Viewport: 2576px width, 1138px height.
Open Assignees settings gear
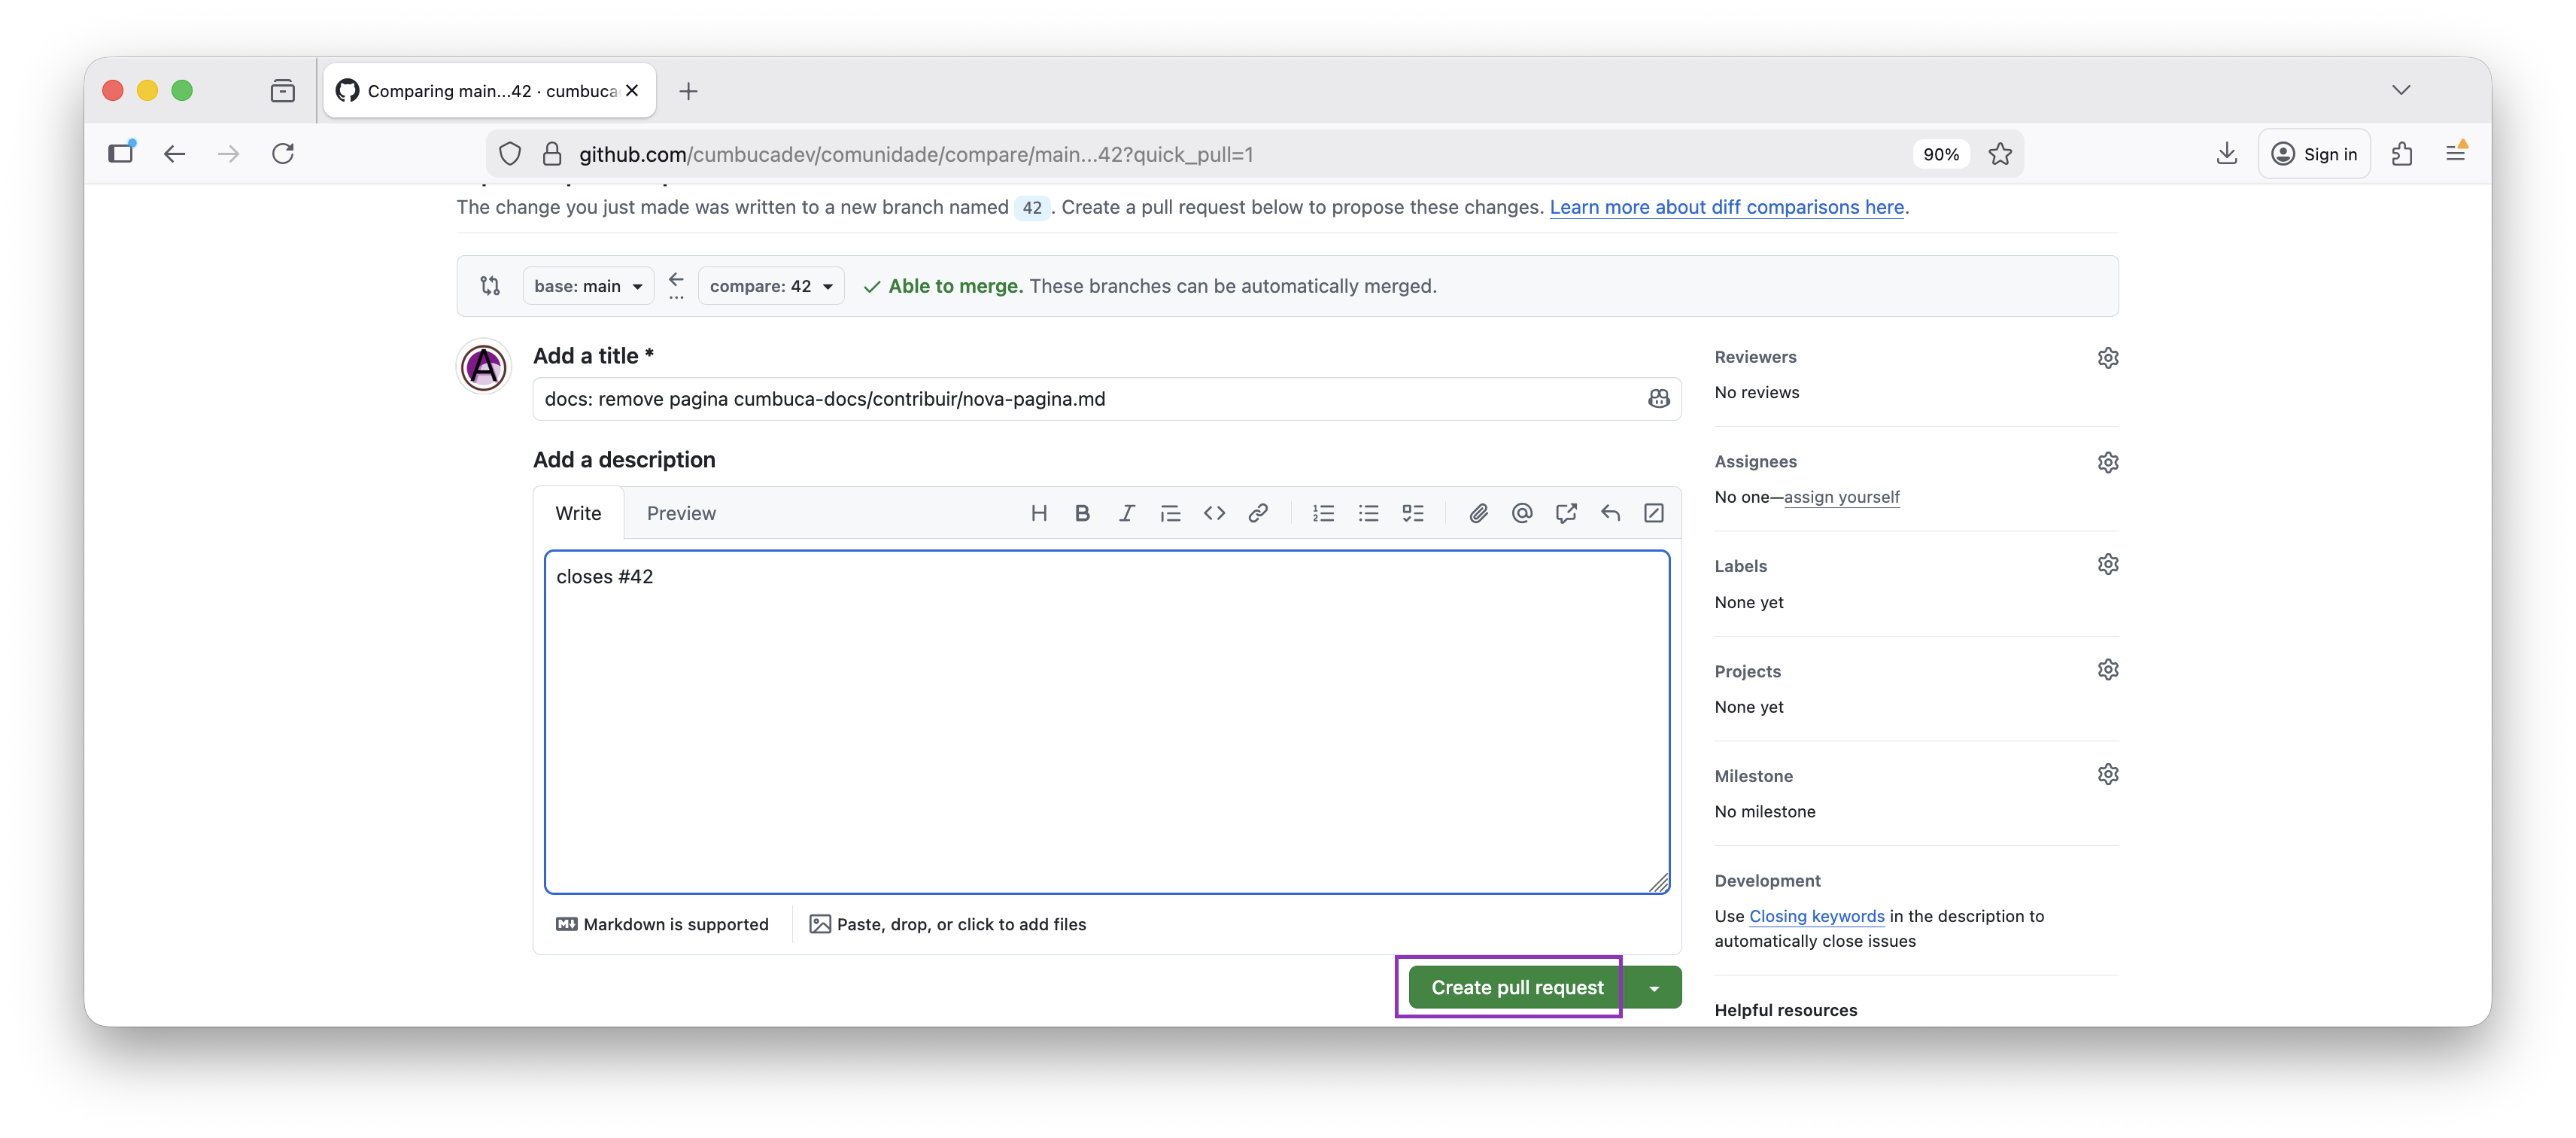2108,462
